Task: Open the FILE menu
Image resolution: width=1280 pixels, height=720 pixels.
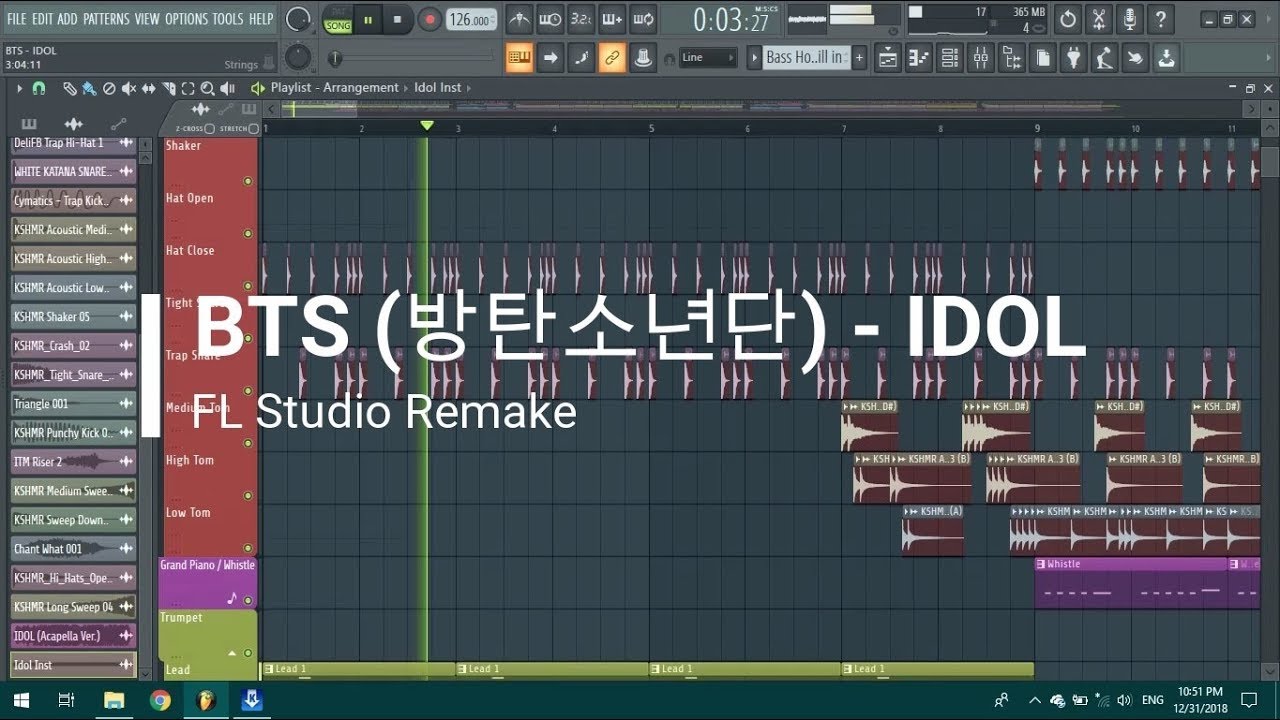Action: pos(16,19)
